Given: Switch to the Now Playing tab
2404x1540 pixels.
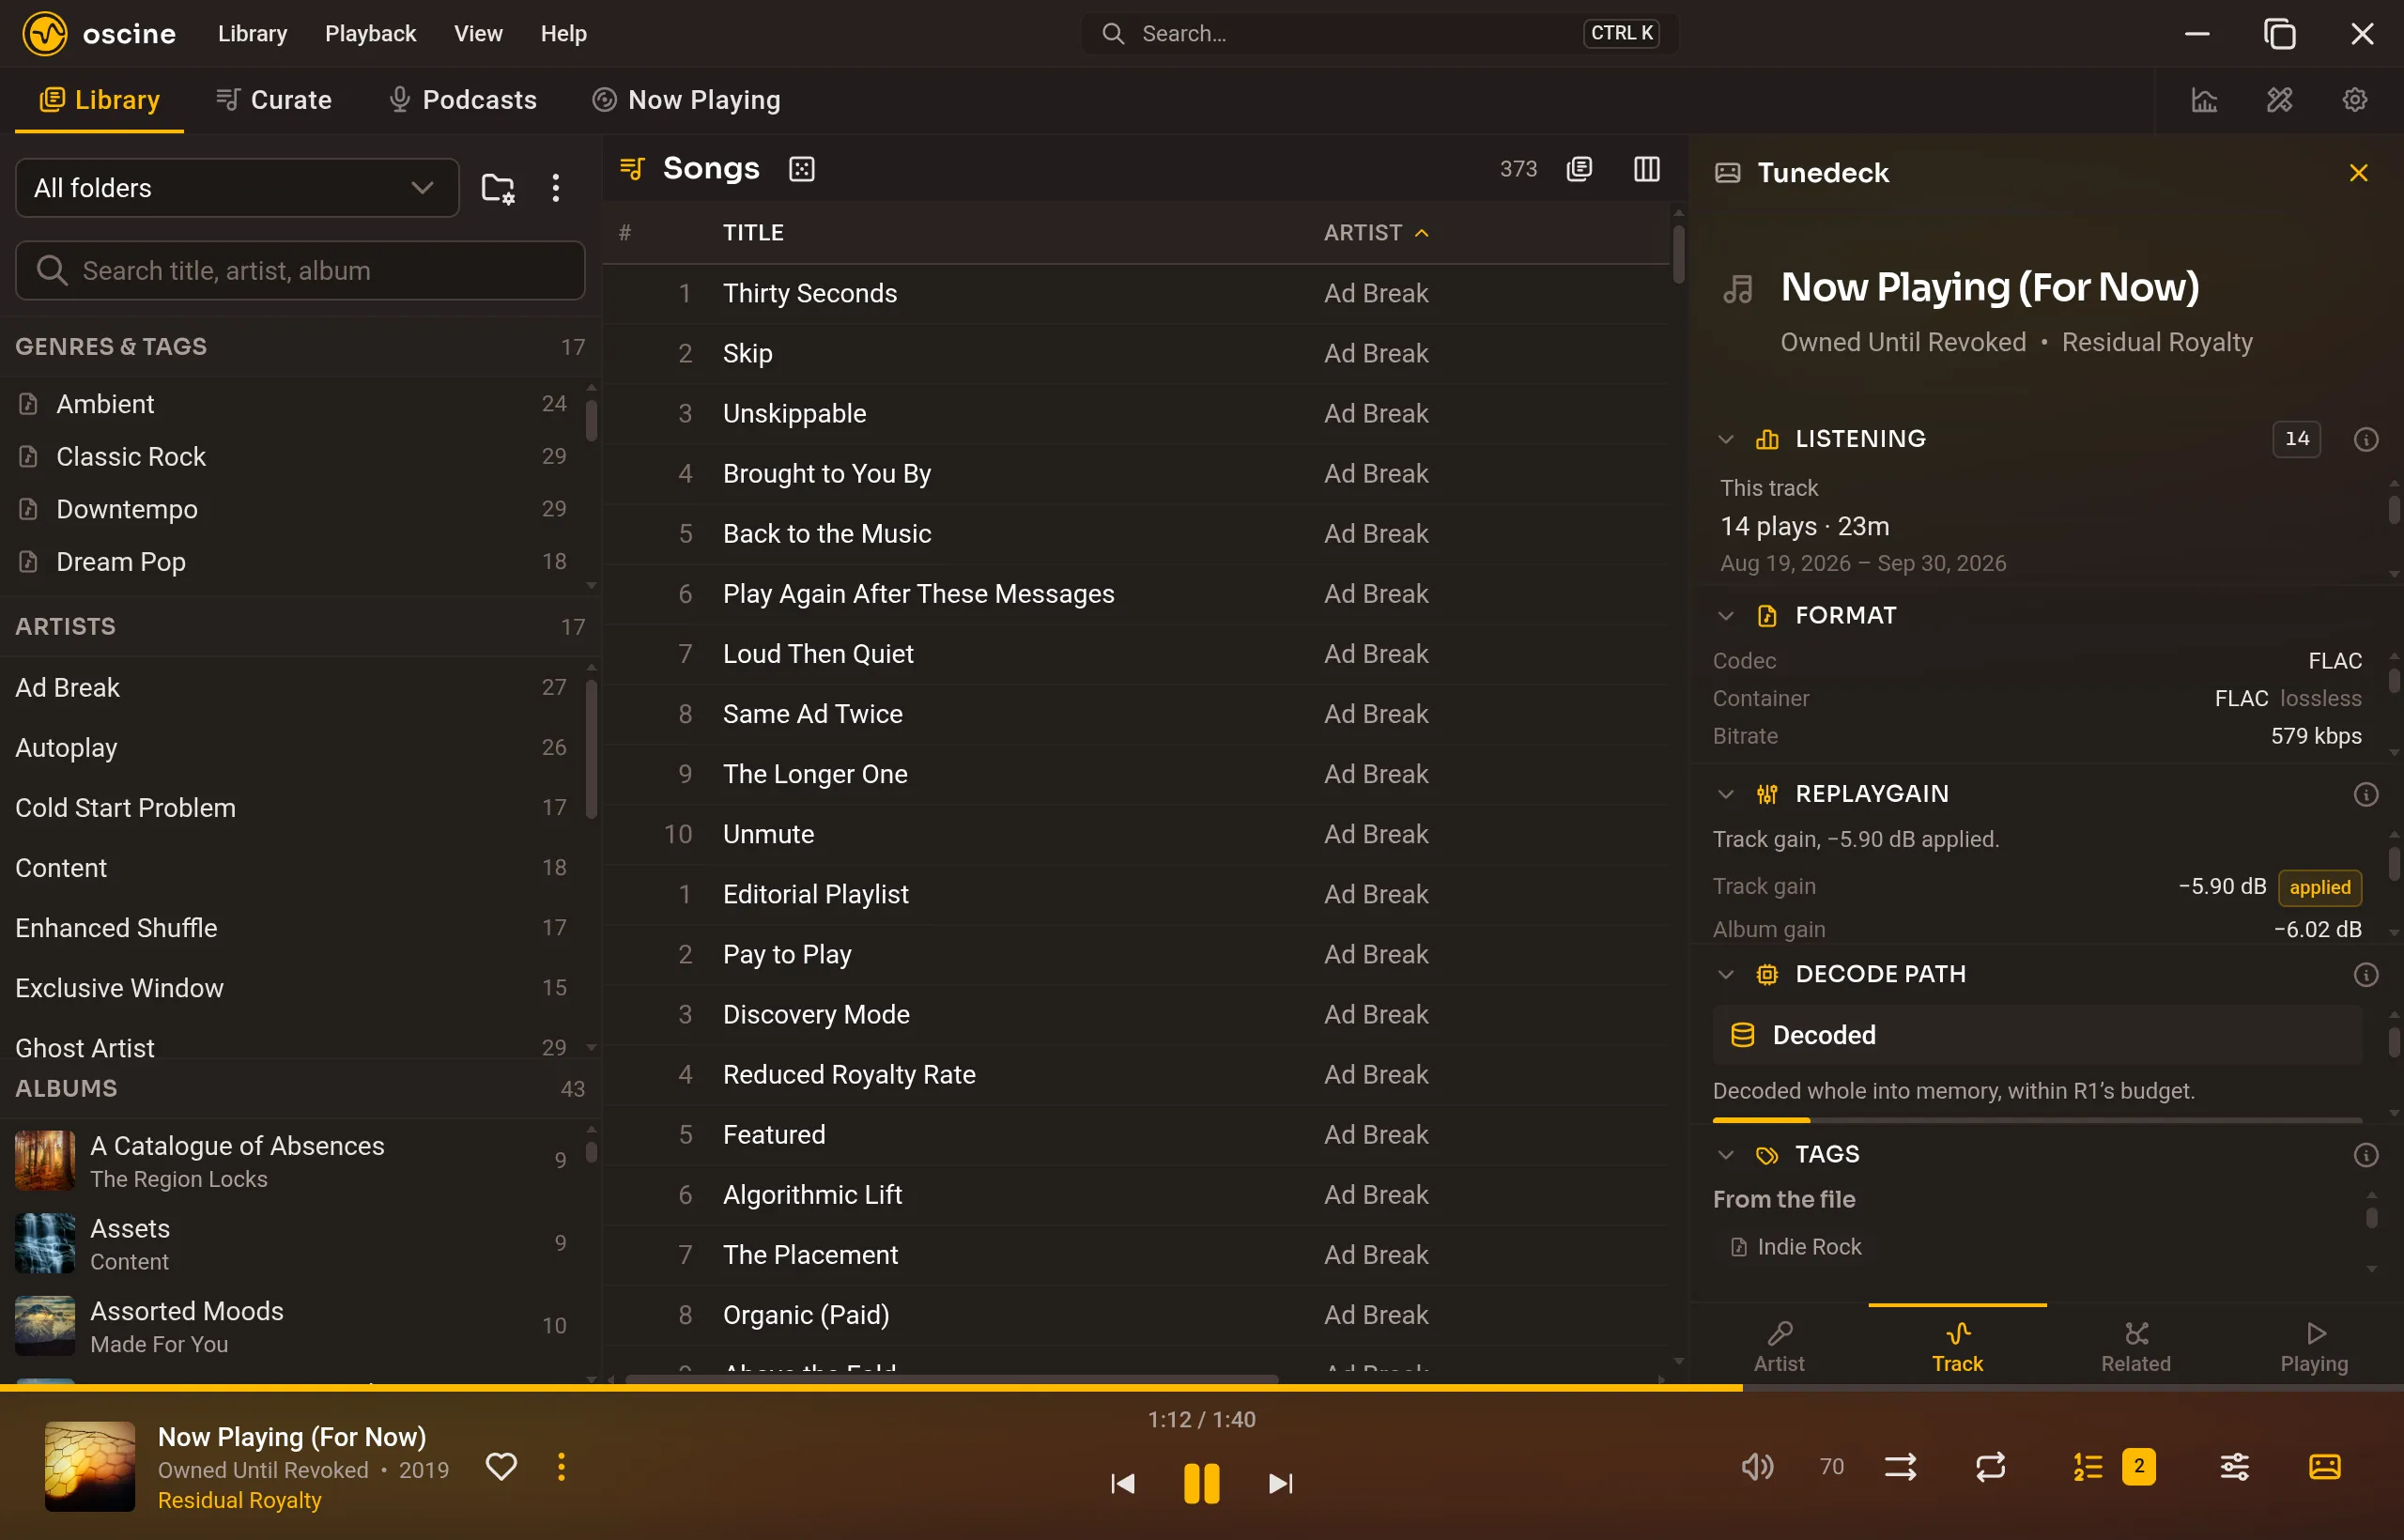Looking at the screenshot, I should click(686, 100).
